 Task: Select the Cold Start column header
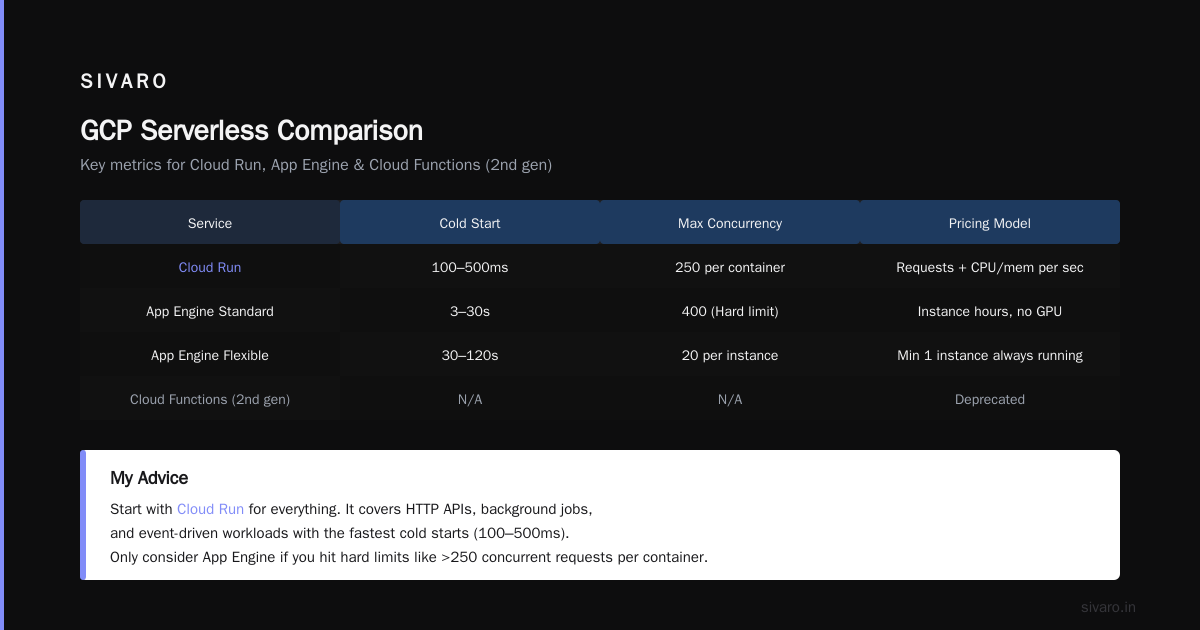470,223
